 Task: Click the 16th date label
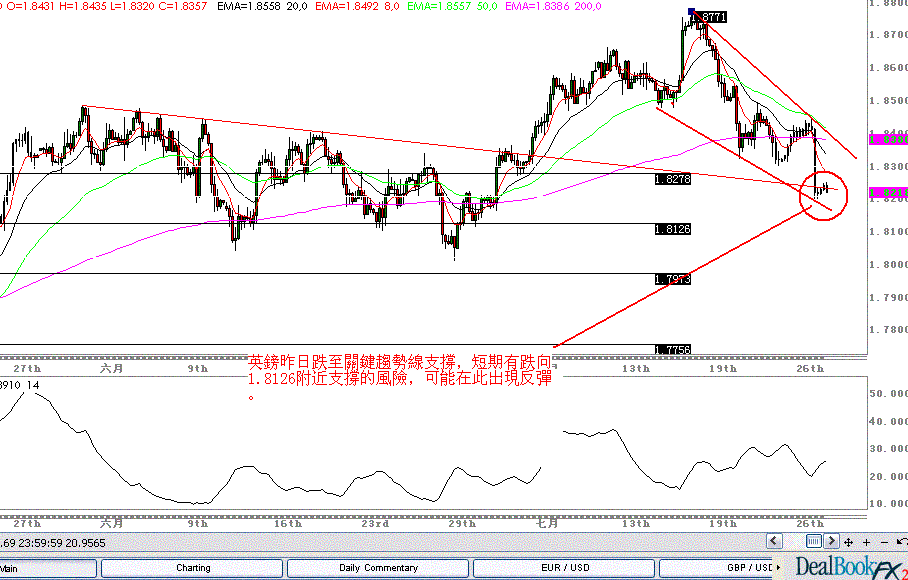coord(288,523)
